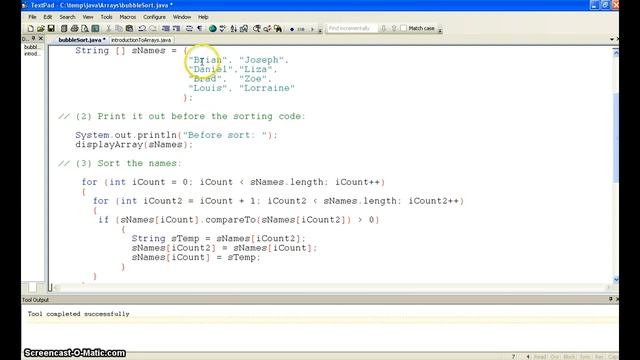The image size is (640, 360).
Task: Open the Search menu
Action: (x=67, y=17)
